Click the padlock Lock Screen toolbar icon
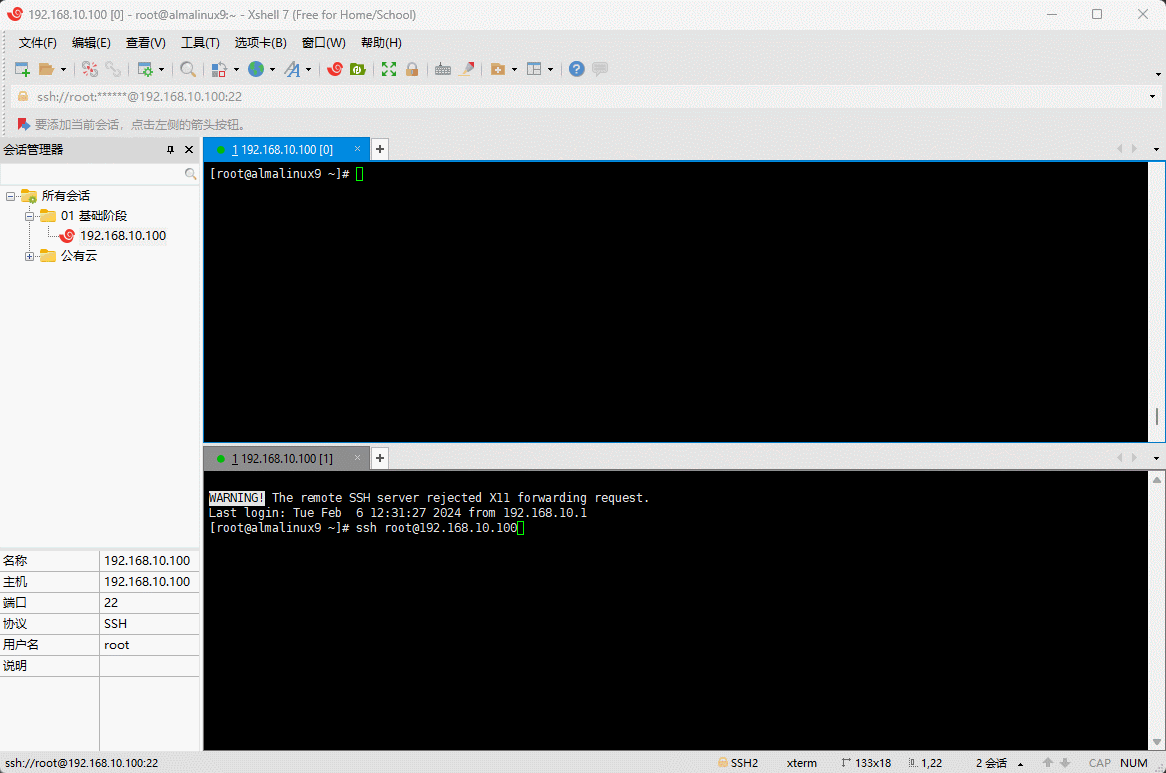 pos(412,69)
